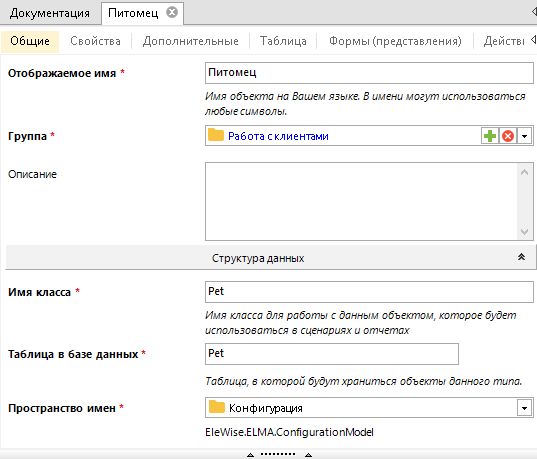Close the Питомец tab with its X icon

pos(172,13)
